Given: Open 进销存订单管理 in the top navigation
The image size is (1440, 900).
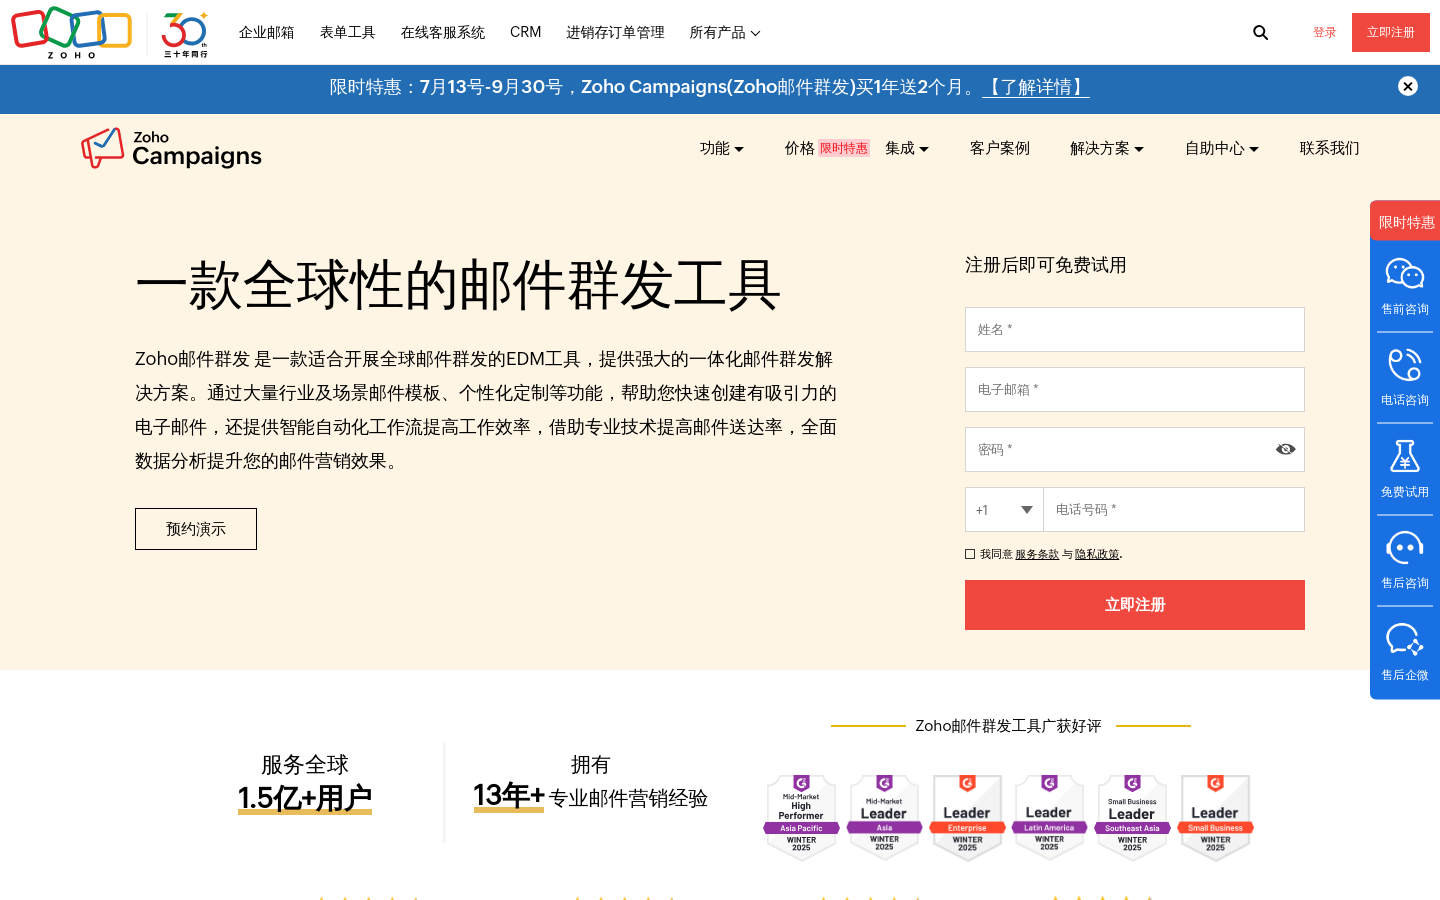Looking at the screenshot, I should pyautogui.click(x=615, y=33).
